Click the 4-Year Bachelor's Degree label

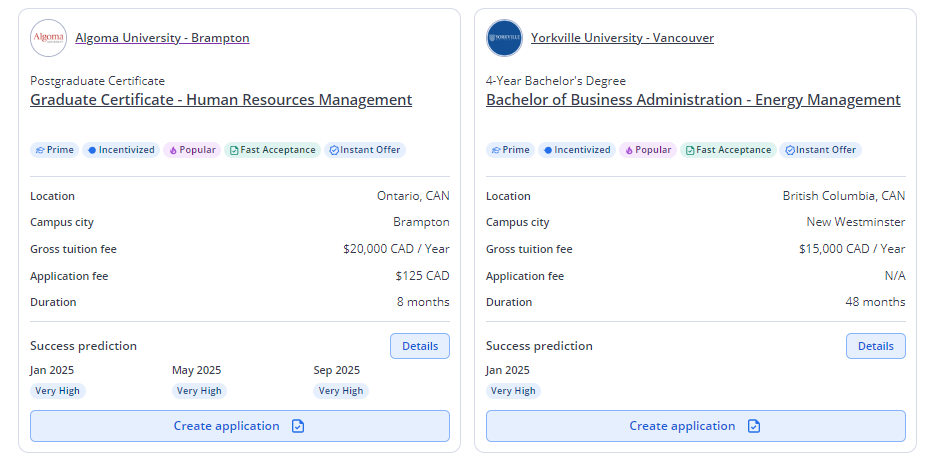(x=556, y=81)
